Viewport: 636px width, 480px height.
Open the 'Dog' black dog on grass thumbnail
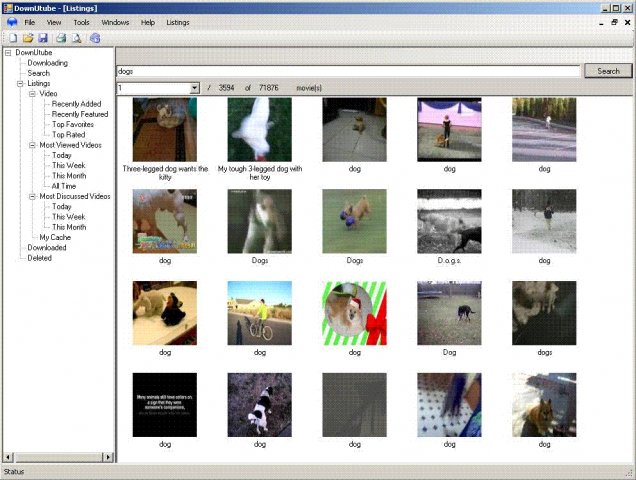(x=449, y=313)
